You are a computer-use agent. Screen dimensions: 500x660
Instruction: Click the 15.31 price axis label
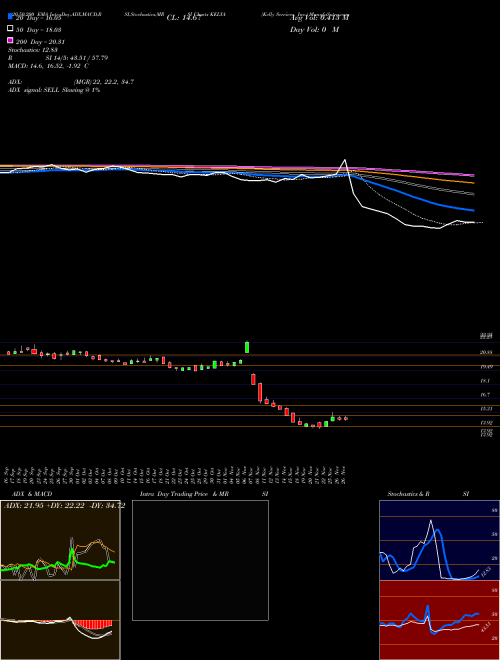tap(486, 409)
